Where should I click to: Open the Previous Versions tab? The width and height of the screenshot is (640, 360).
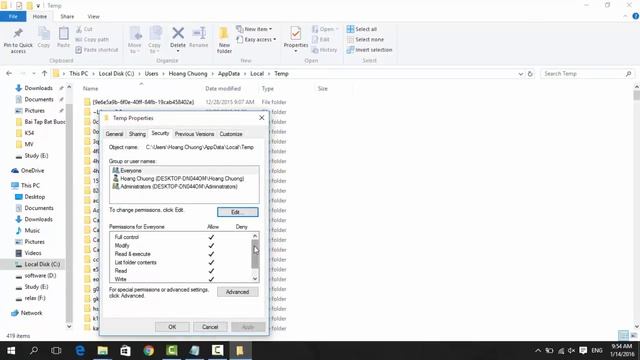pos(194,134)
